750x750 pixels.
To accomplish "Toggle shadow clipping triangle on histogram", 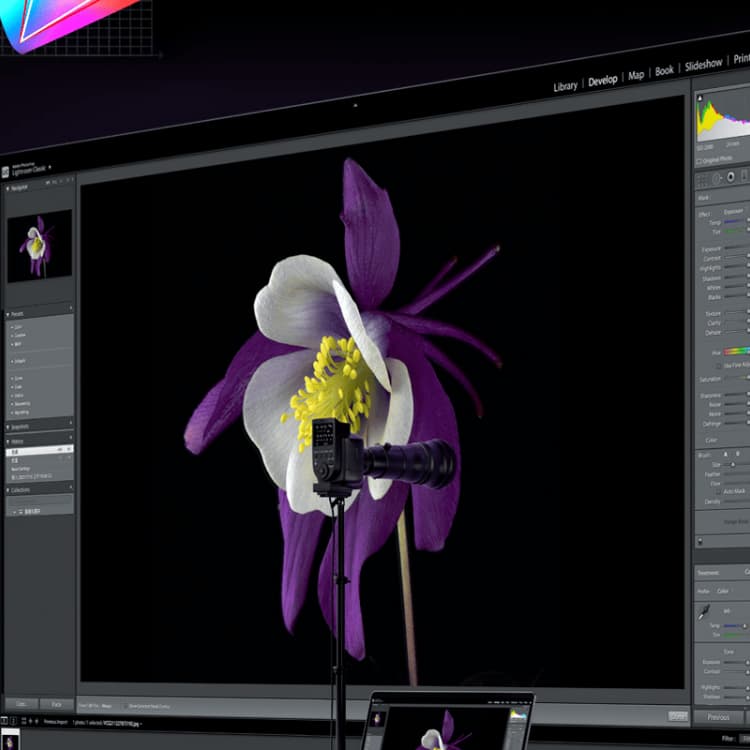I will pyautogui.click(x=700, y=98).
